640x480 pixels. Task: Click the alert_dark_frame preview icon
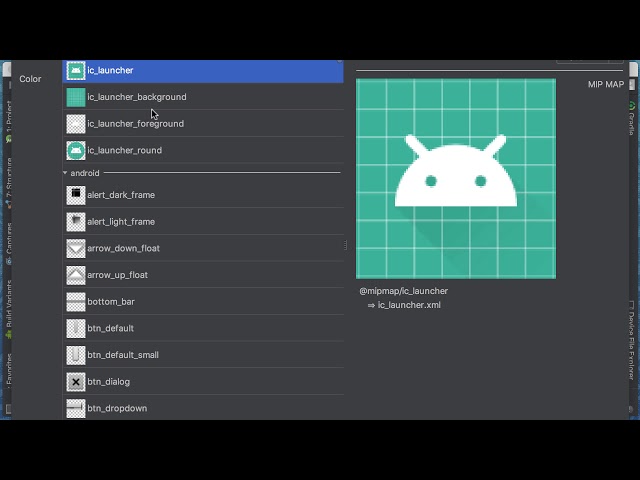click(76, 195)
